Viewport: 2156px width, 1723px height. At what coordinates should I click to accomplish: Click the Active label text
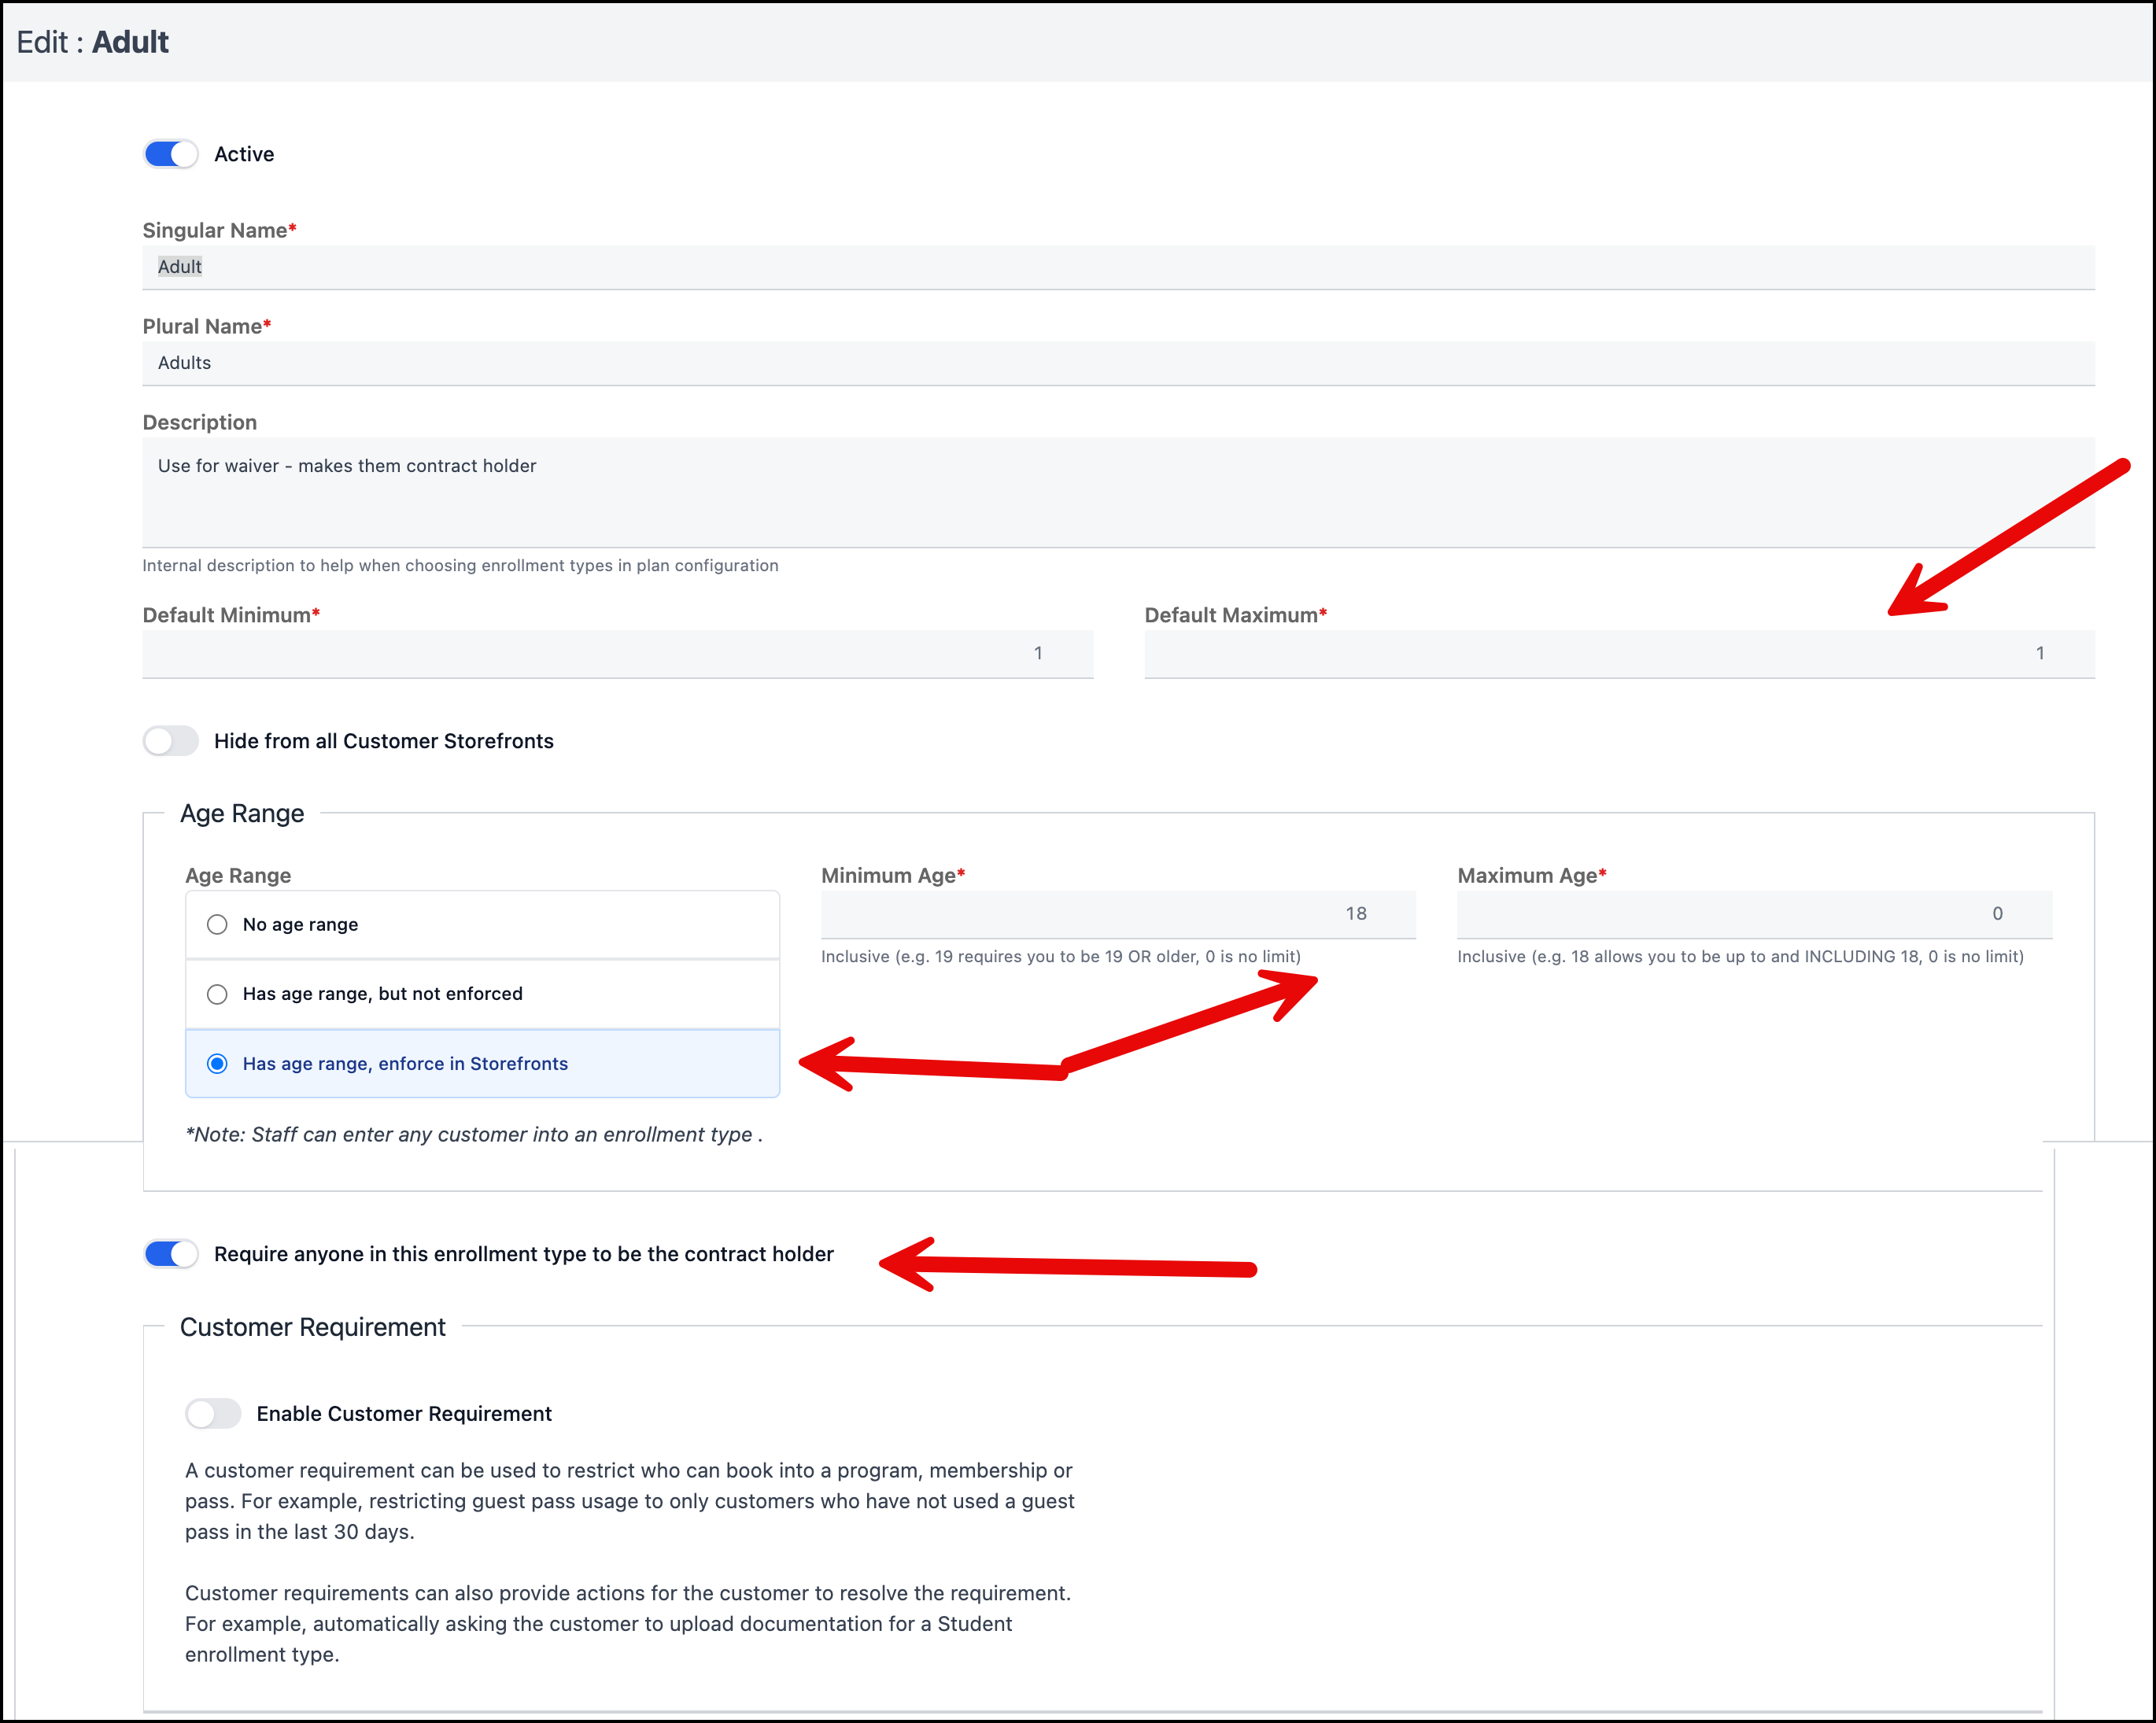pyautogui.click(x=244, y=154)
